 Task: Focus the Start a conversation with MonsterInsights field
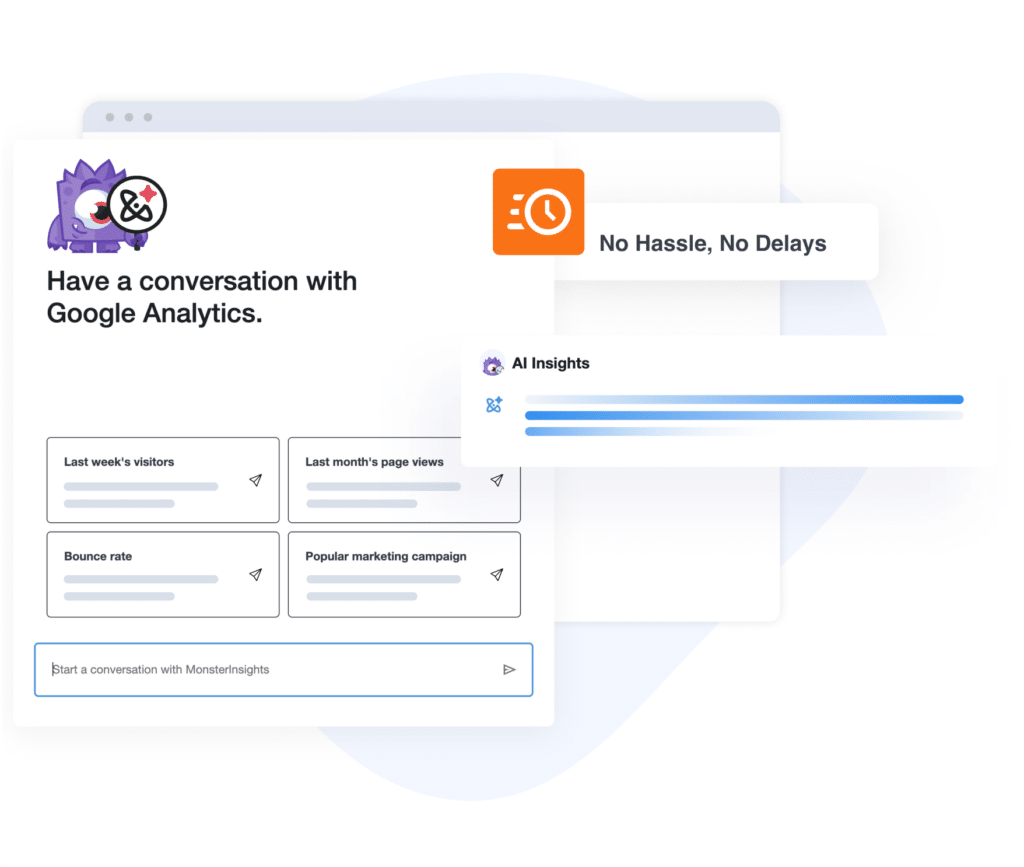pyautogui.click(x=283, y=669)
